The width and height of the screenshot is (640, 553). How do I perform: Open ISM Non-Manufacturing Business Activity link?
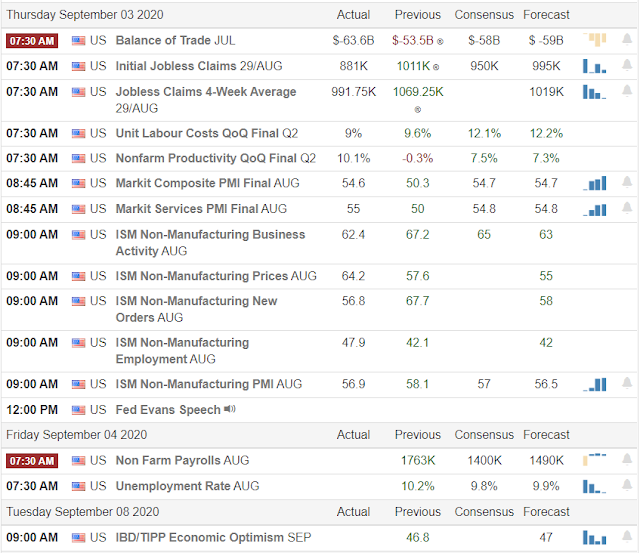(x=211, y=243)
